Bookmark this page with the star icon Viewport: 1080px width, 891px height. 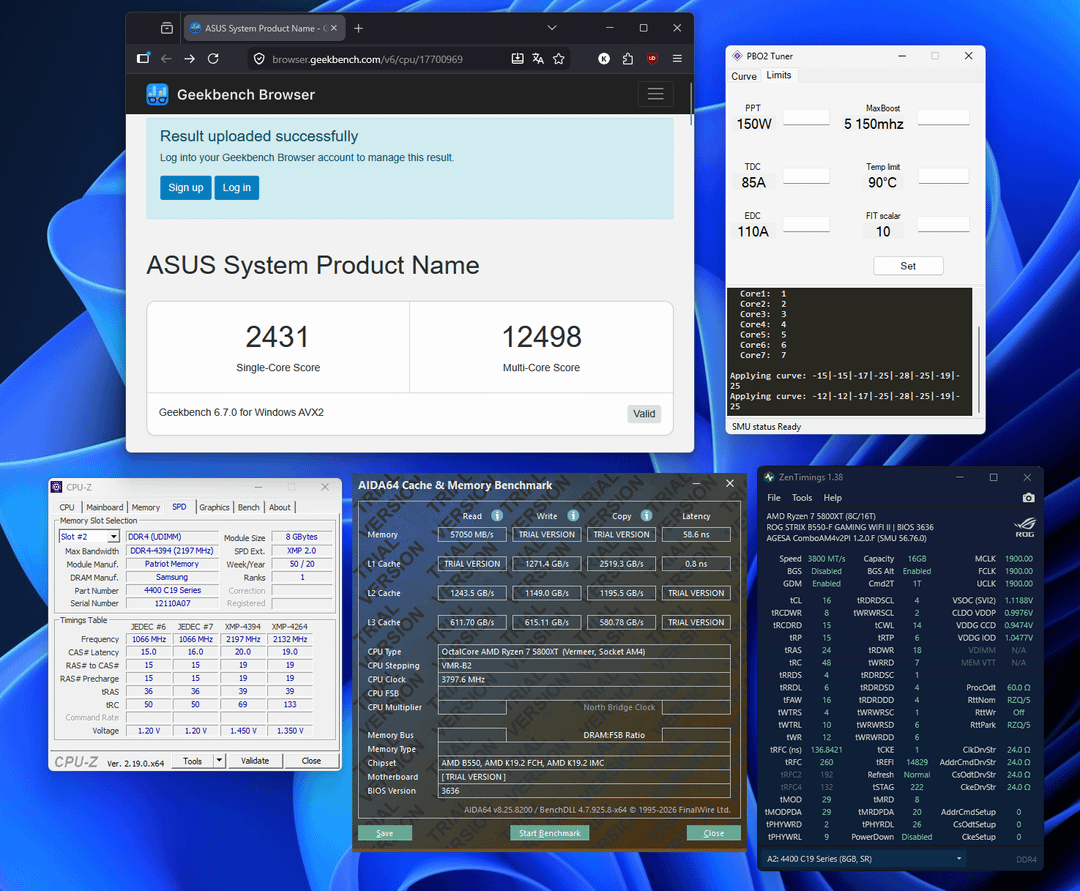coord(559,59)
